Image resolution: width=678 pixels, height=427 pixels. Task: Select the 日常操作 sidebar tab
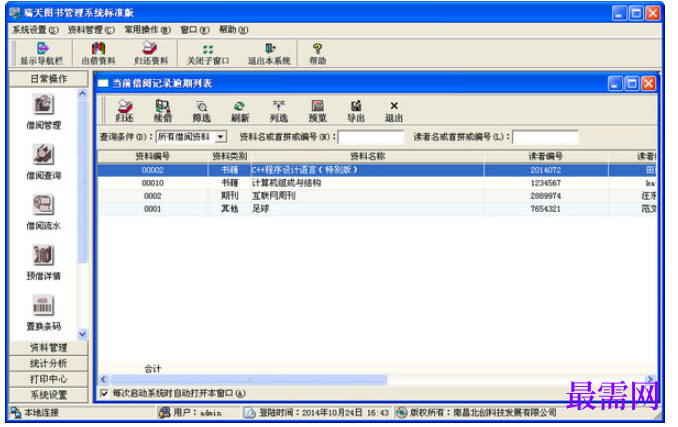48,79
